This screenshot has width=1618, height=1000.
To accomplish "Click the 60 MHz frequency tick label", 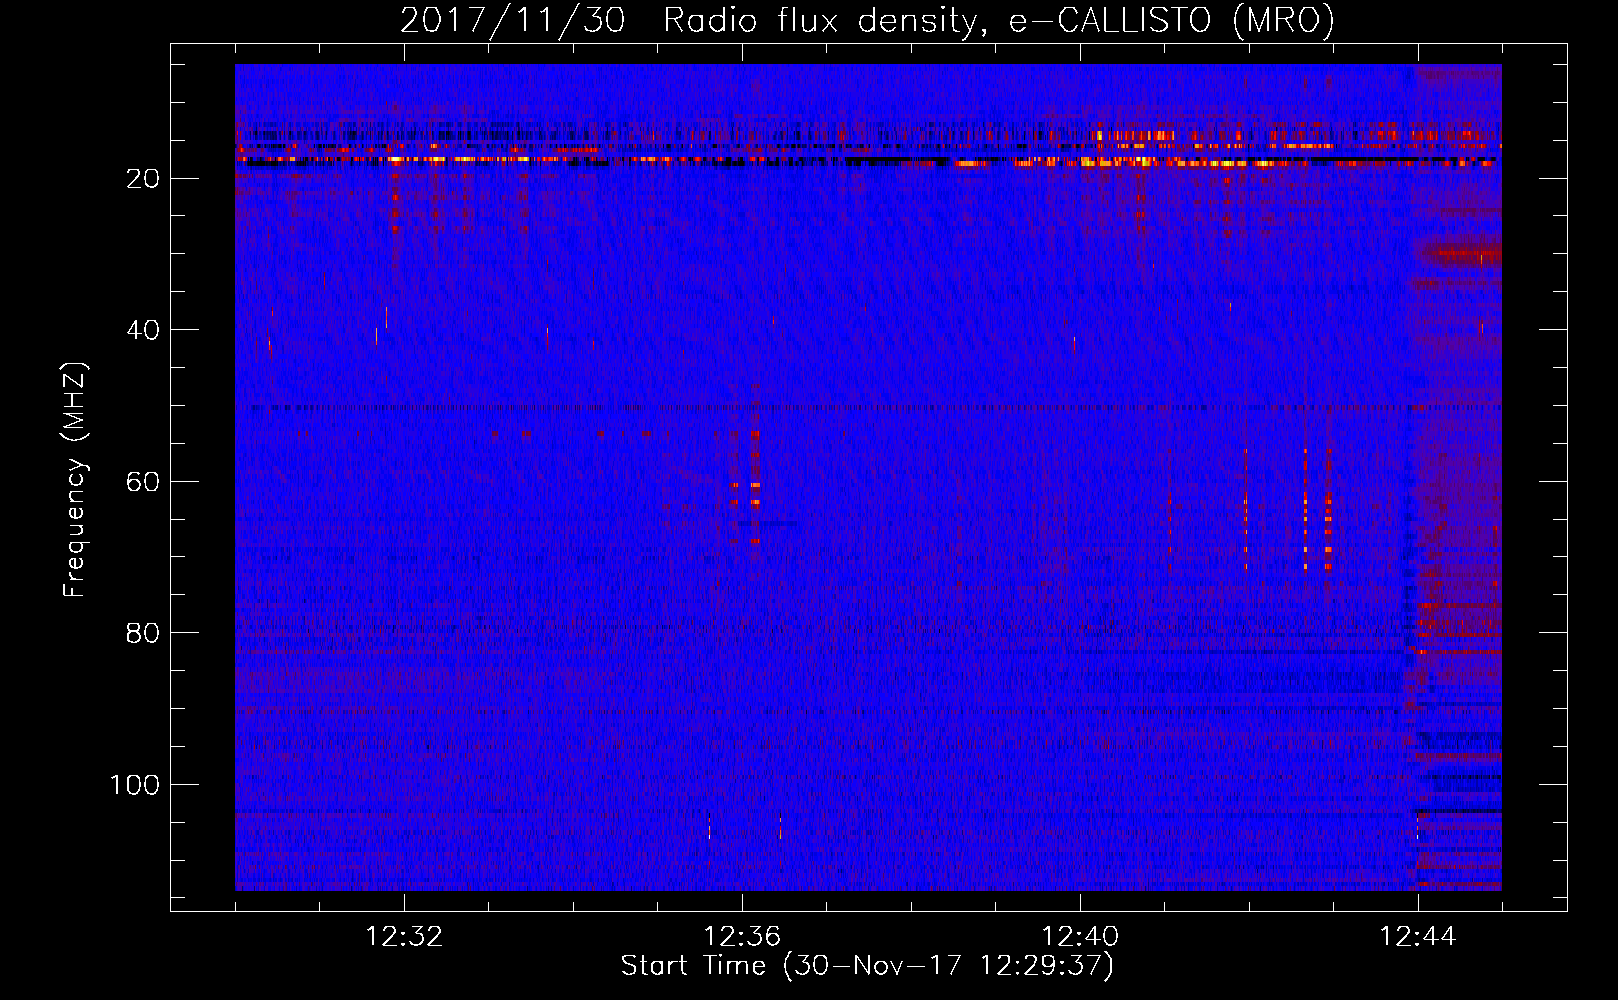I will coord(144,481).
